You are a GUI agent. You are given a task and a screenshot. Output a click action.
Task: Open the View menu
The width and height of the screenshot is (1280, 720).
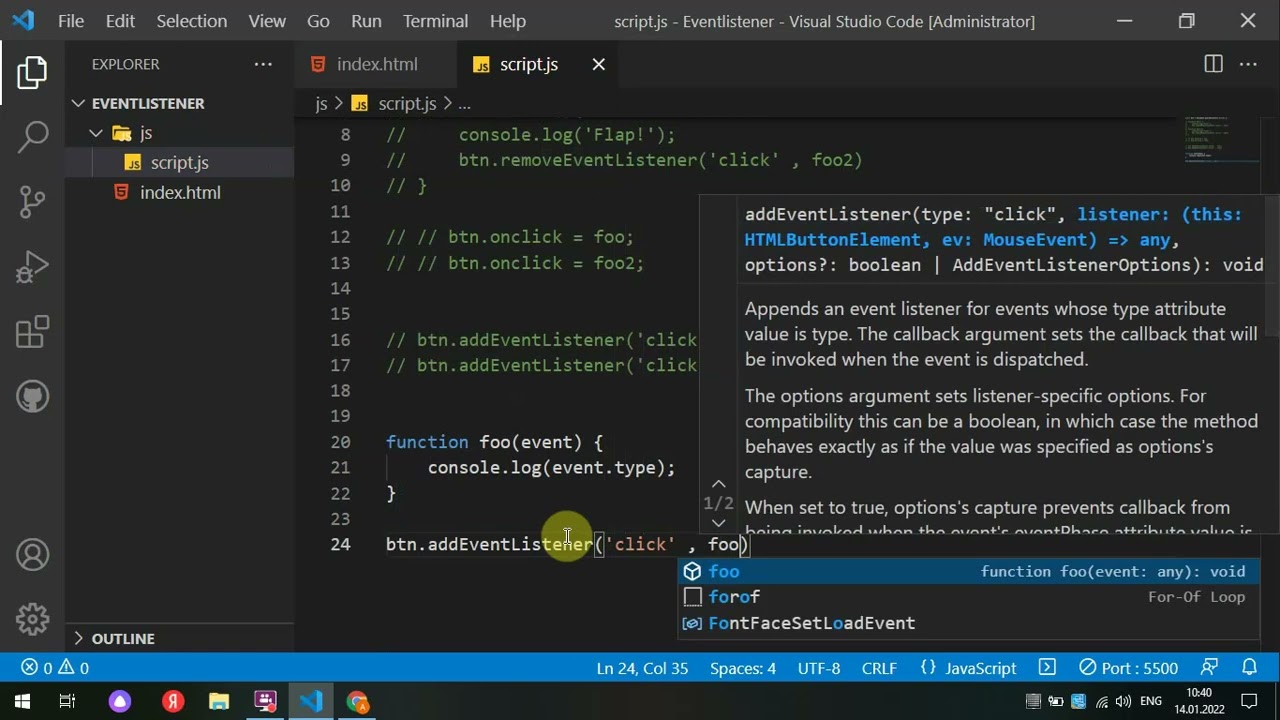[267, 21]
